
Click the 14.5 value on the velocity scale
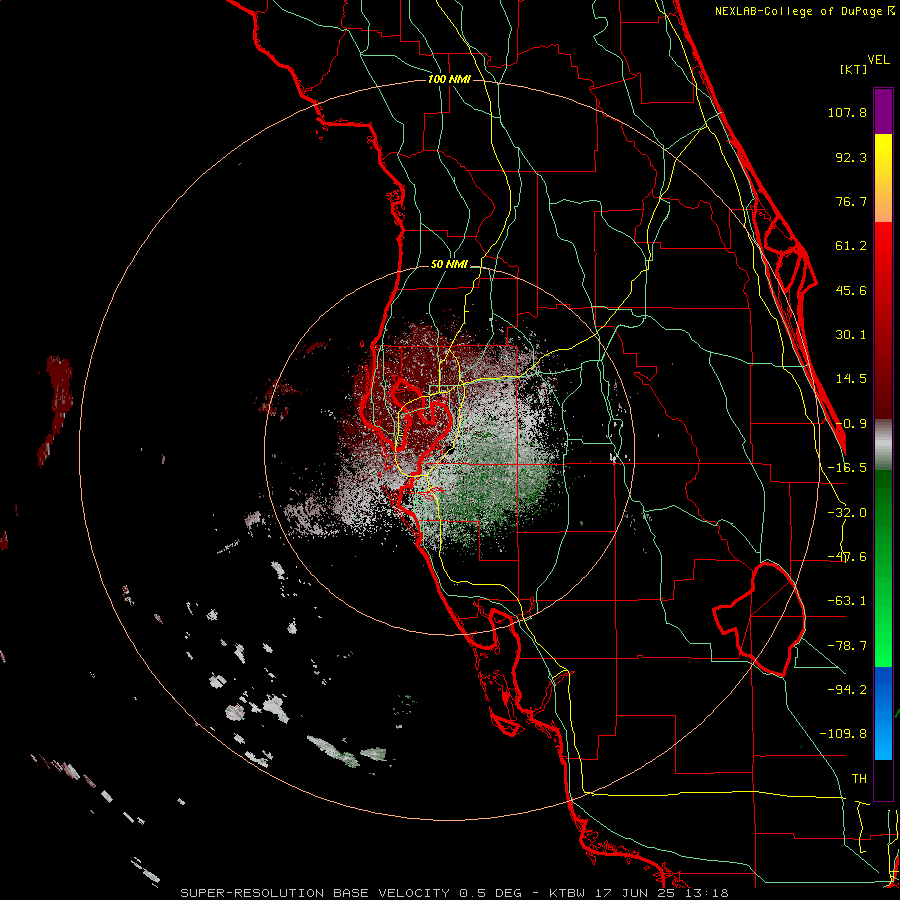pyautogui.click(x=851, y=379)
